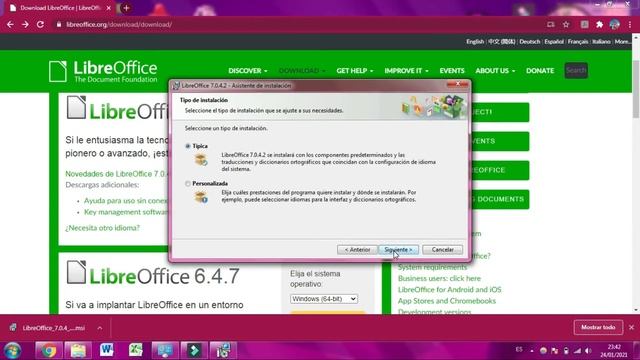The image size is (640, 360).
Task: Click the LibreOffice installer title bar icon
Action: [176, 86]
